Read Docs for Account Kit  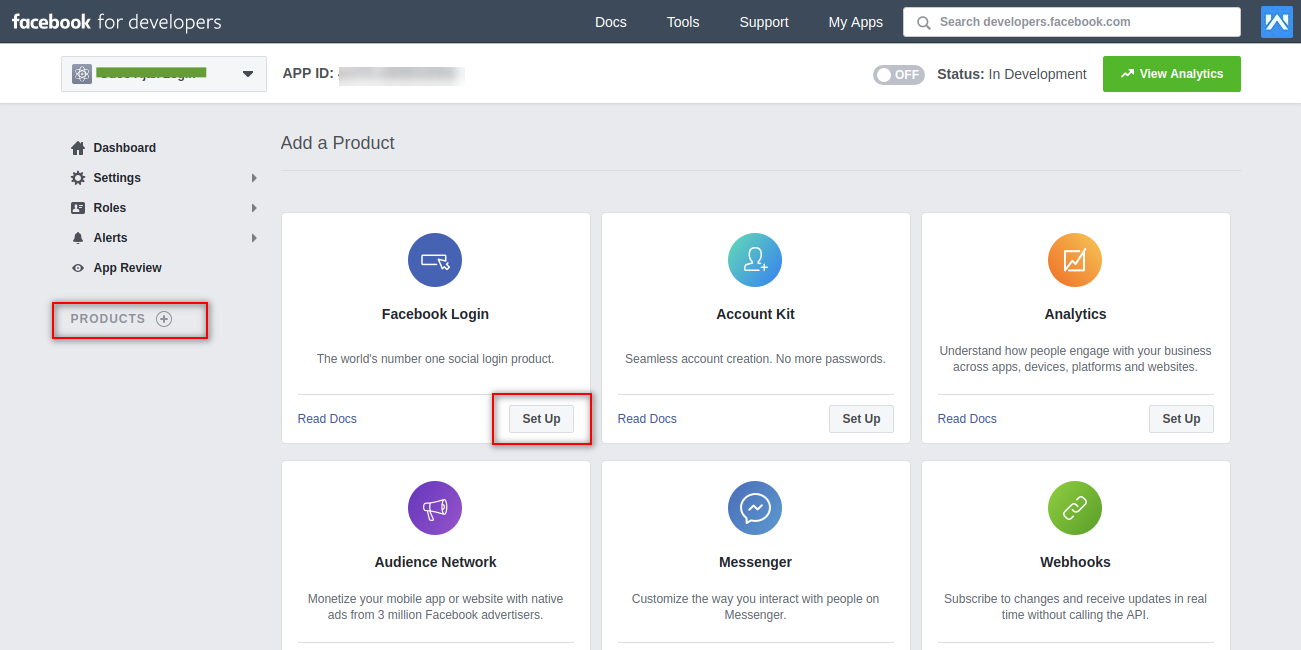[x=647, y=419]
